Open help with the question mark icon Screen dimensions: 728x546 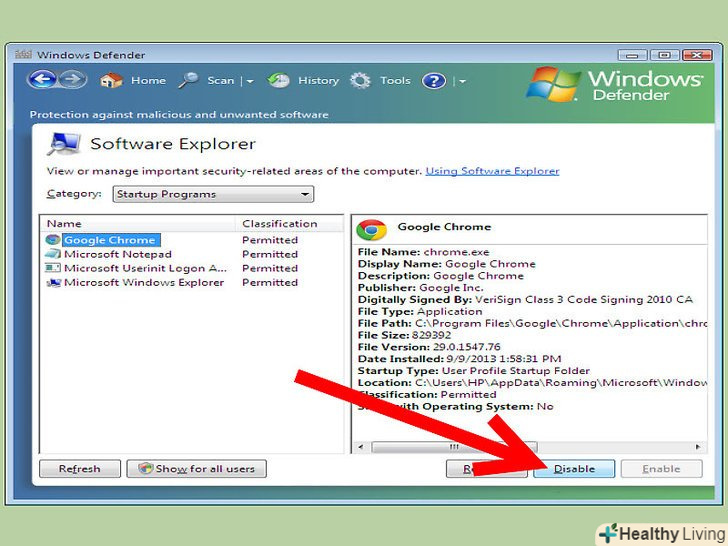[x=434, y=81]
